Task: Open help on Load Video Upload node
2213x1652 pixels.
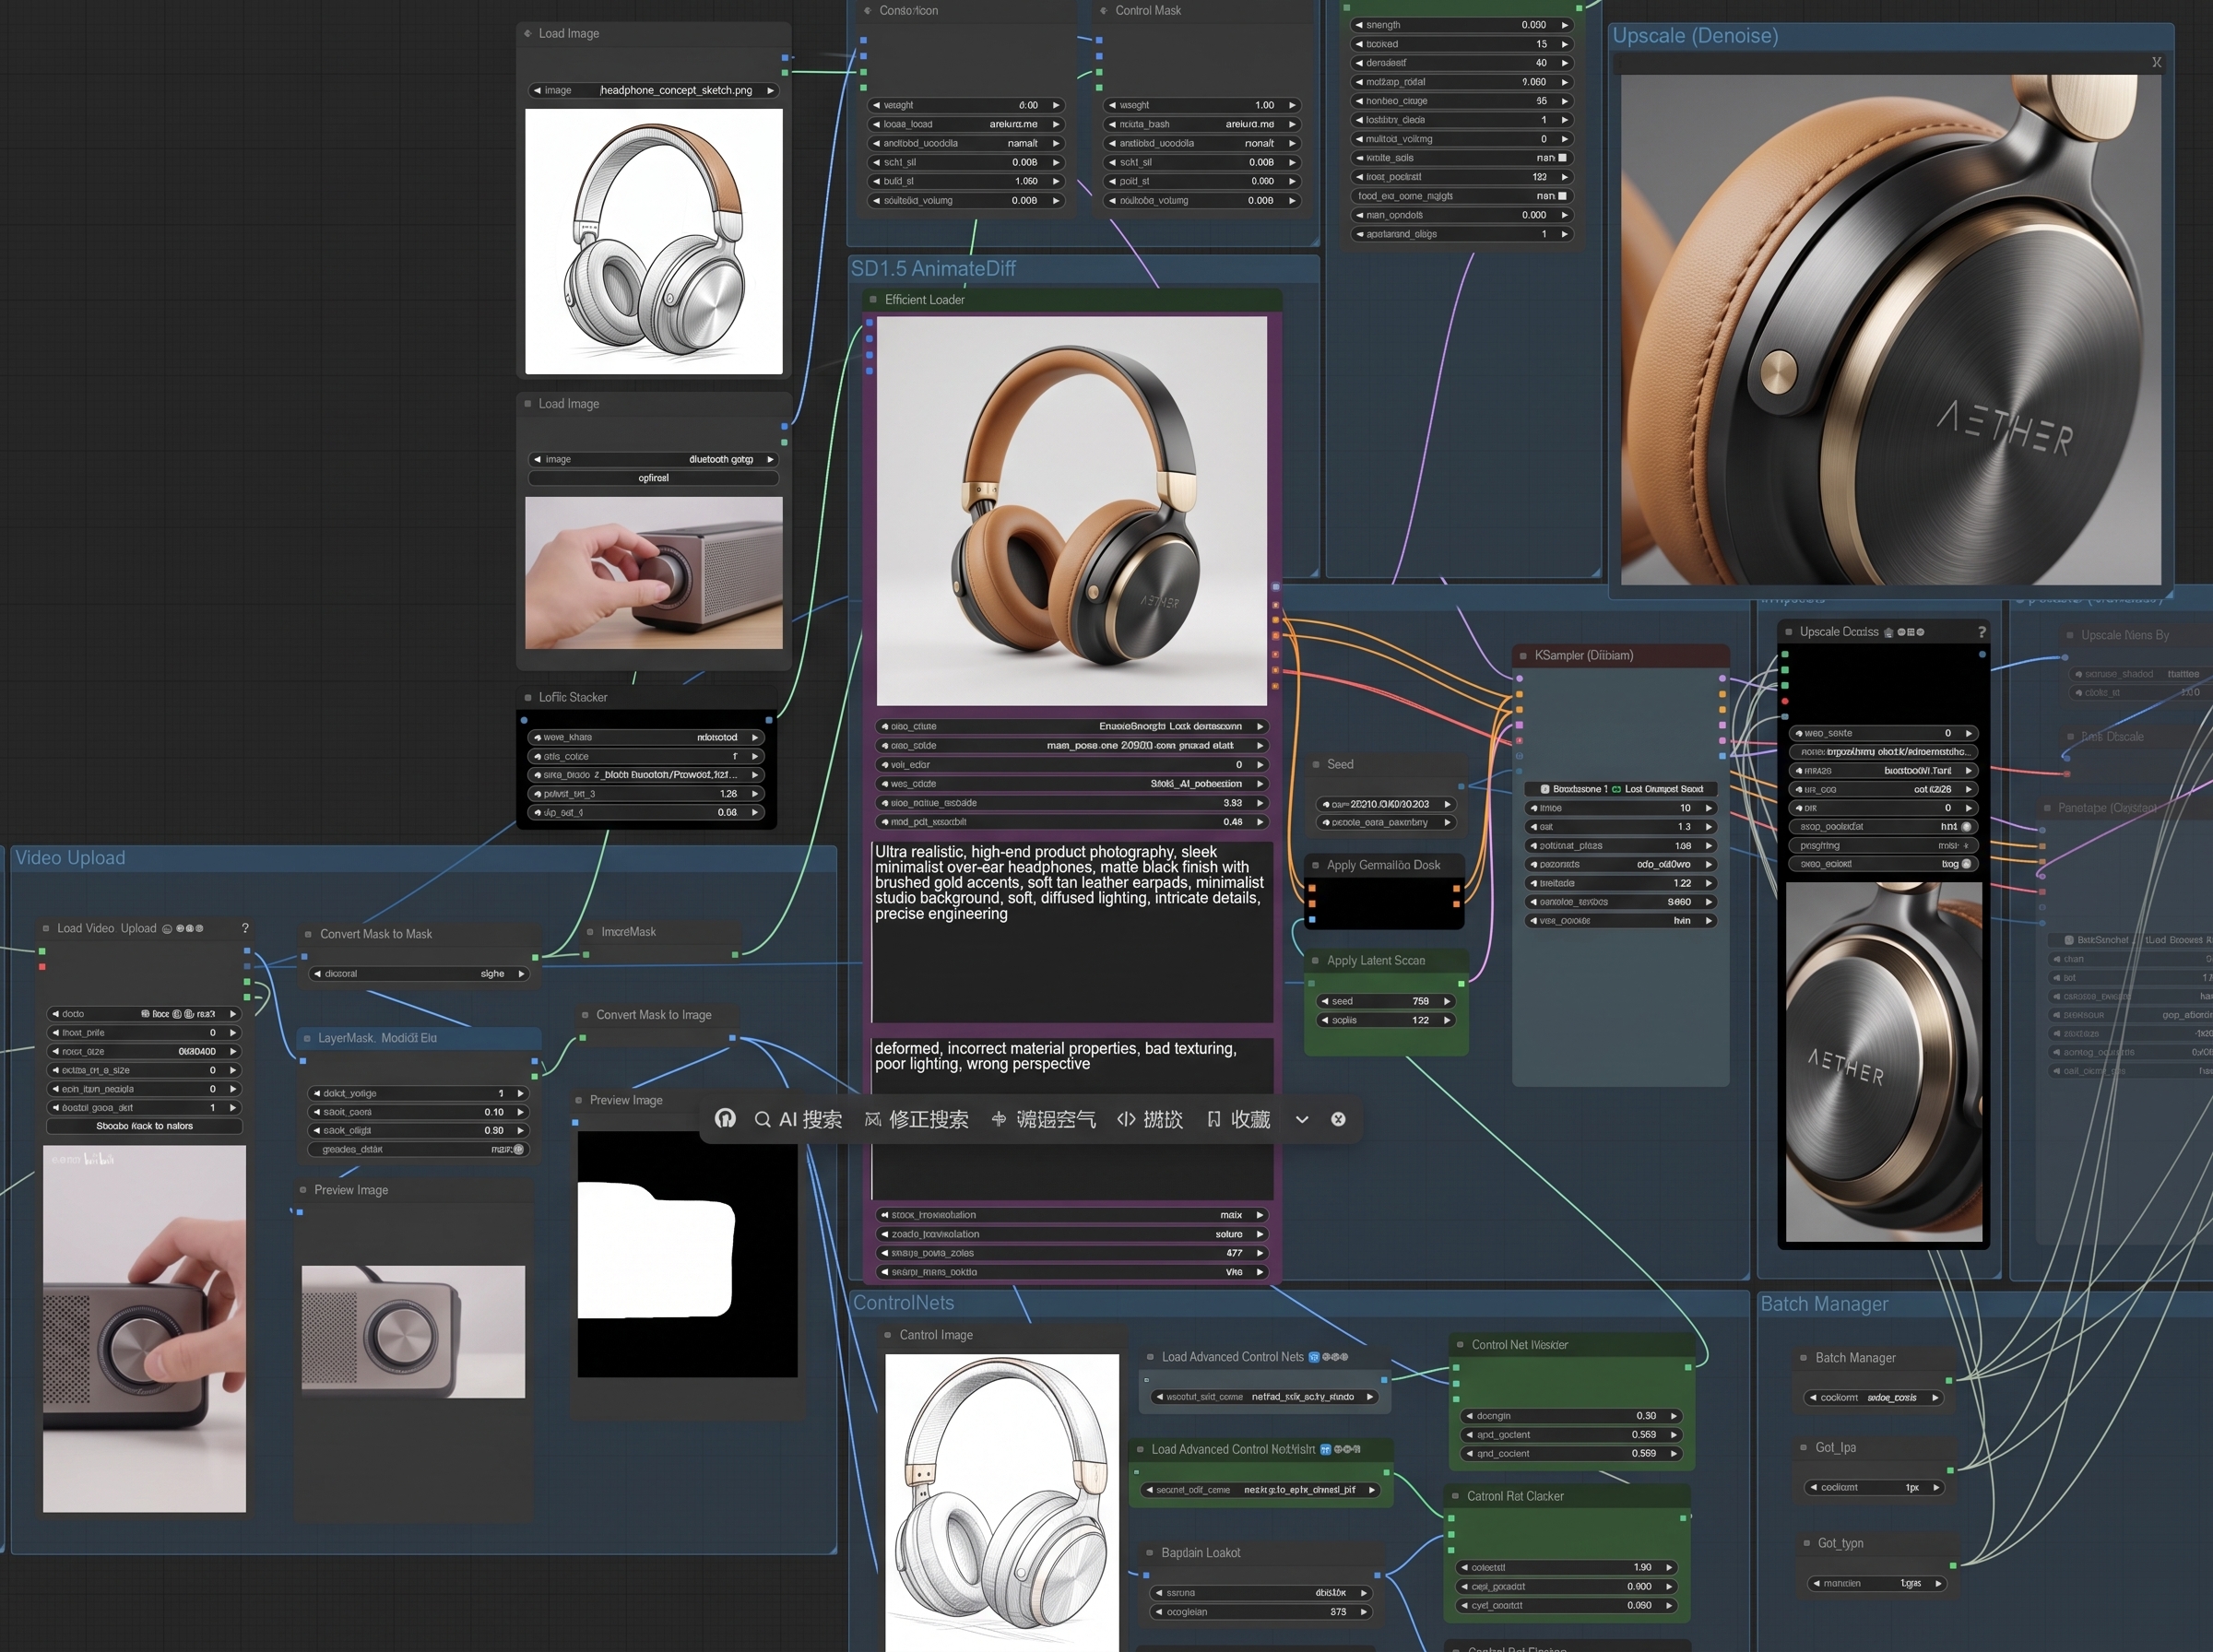Action: (245, 928)
